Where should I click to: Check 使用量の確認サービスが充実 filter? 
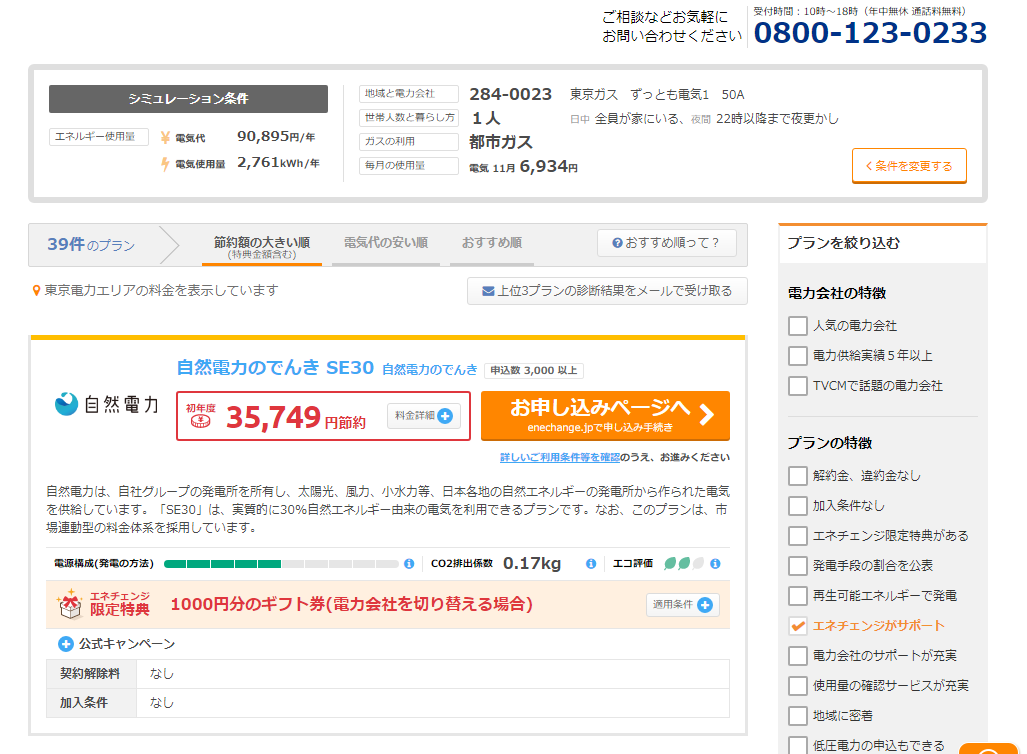coord(797,686)
